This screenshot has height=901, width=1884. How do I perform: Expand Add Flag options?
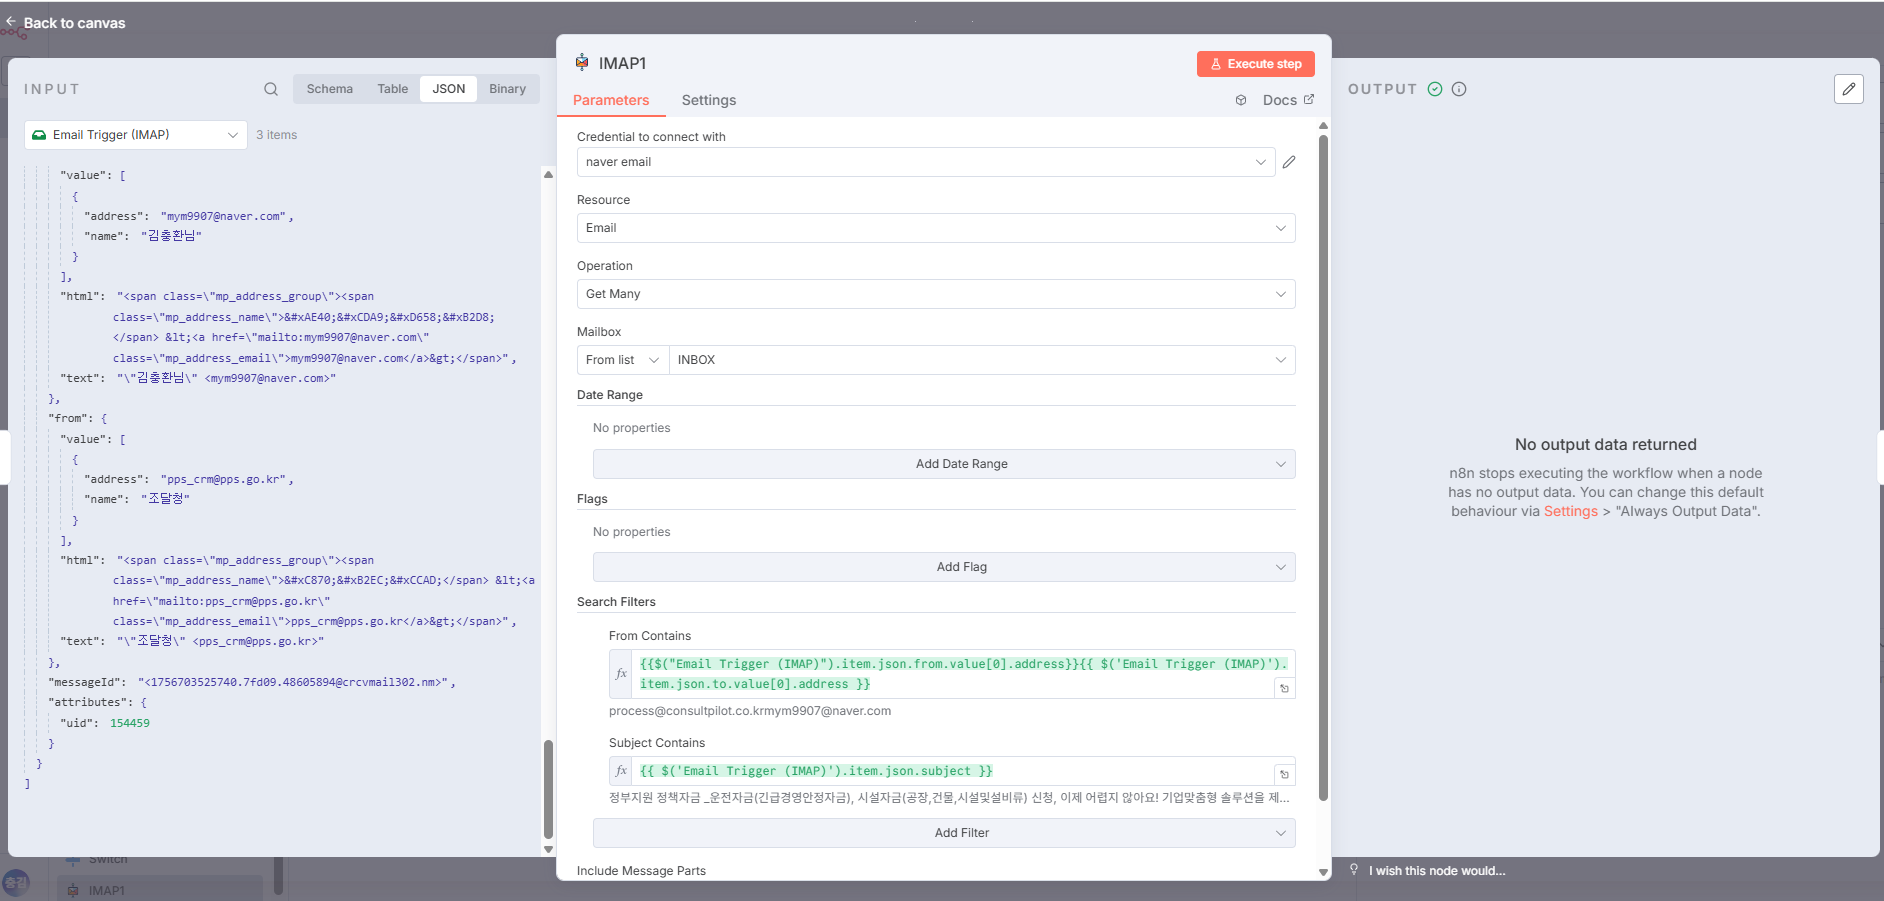coord(944,567)
